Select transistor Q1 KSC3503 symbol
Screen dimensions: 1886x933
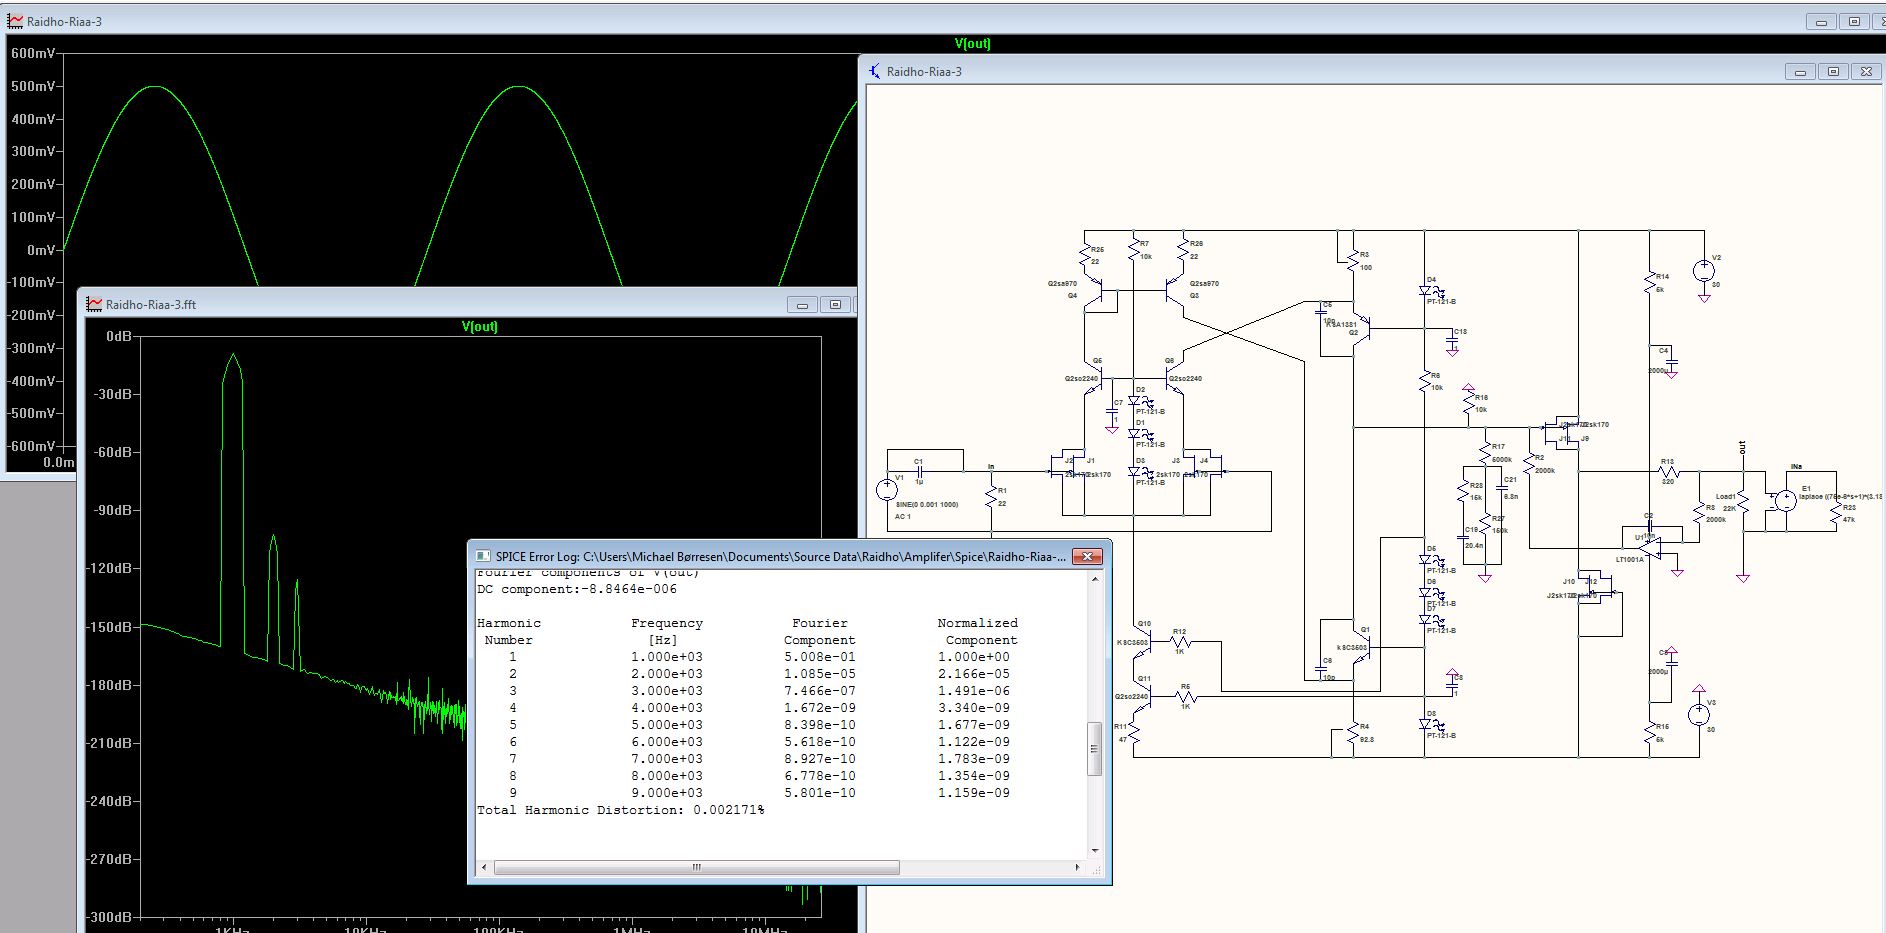[x=1361, y=647]
